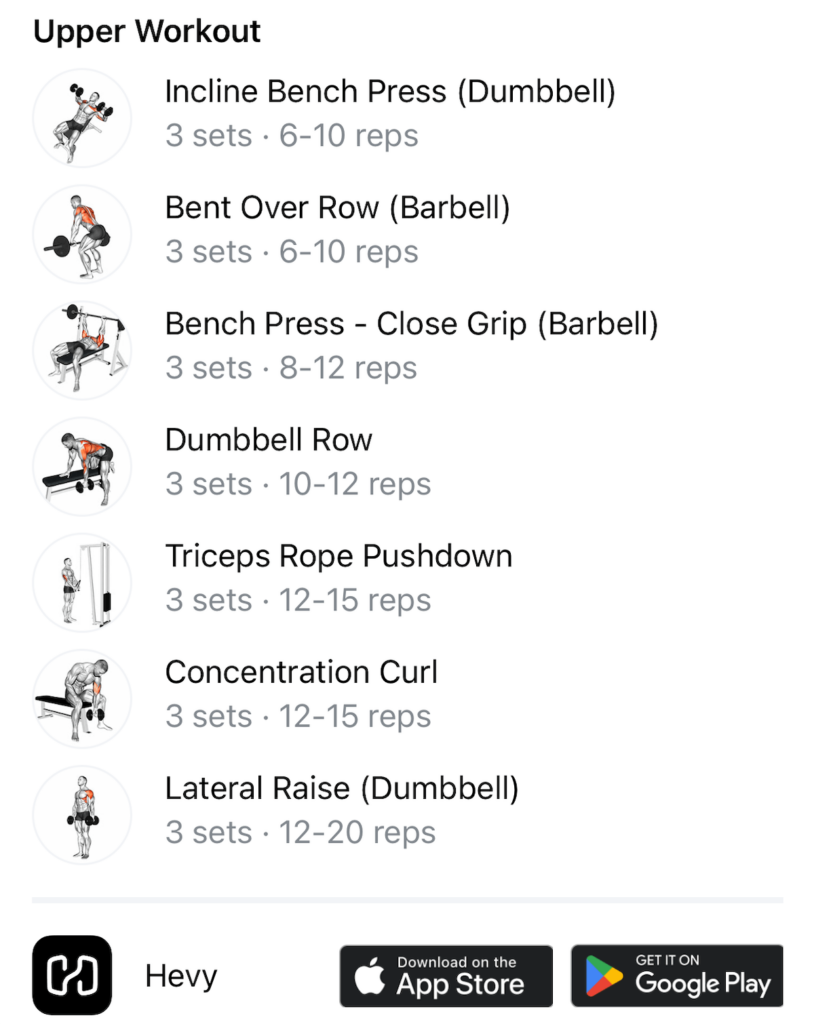The width and height of the screenshot is (814, 1024).
Task: Select Bench Press - Close Grip (Barbell) title
Action: [412, 324]
